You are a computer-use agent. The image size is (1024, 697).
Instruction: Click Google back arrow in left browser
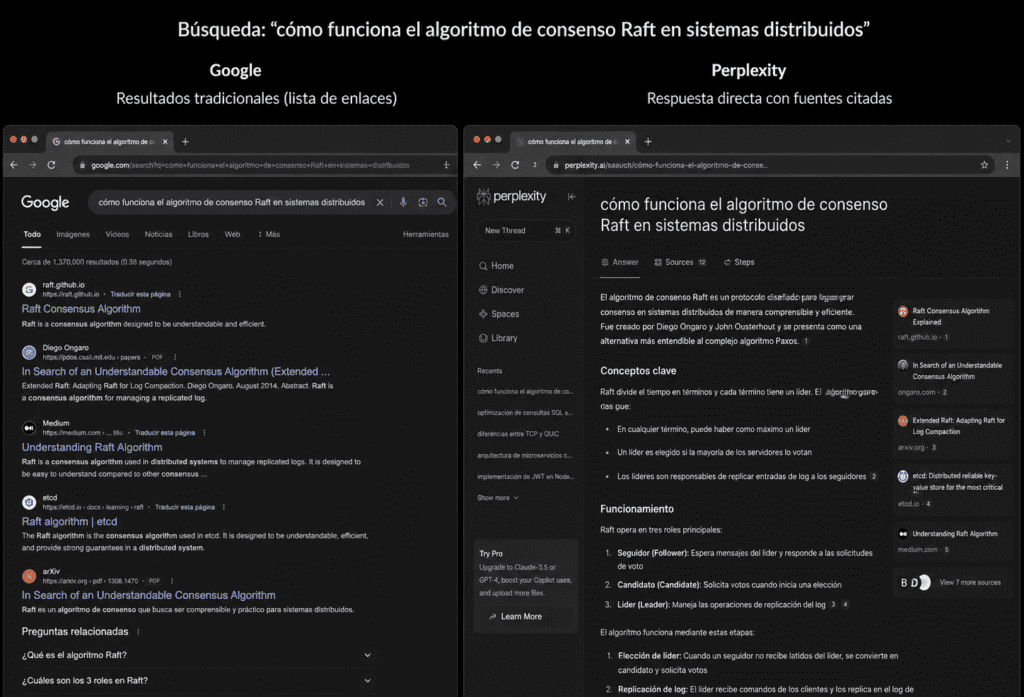(x=14, y=165)
